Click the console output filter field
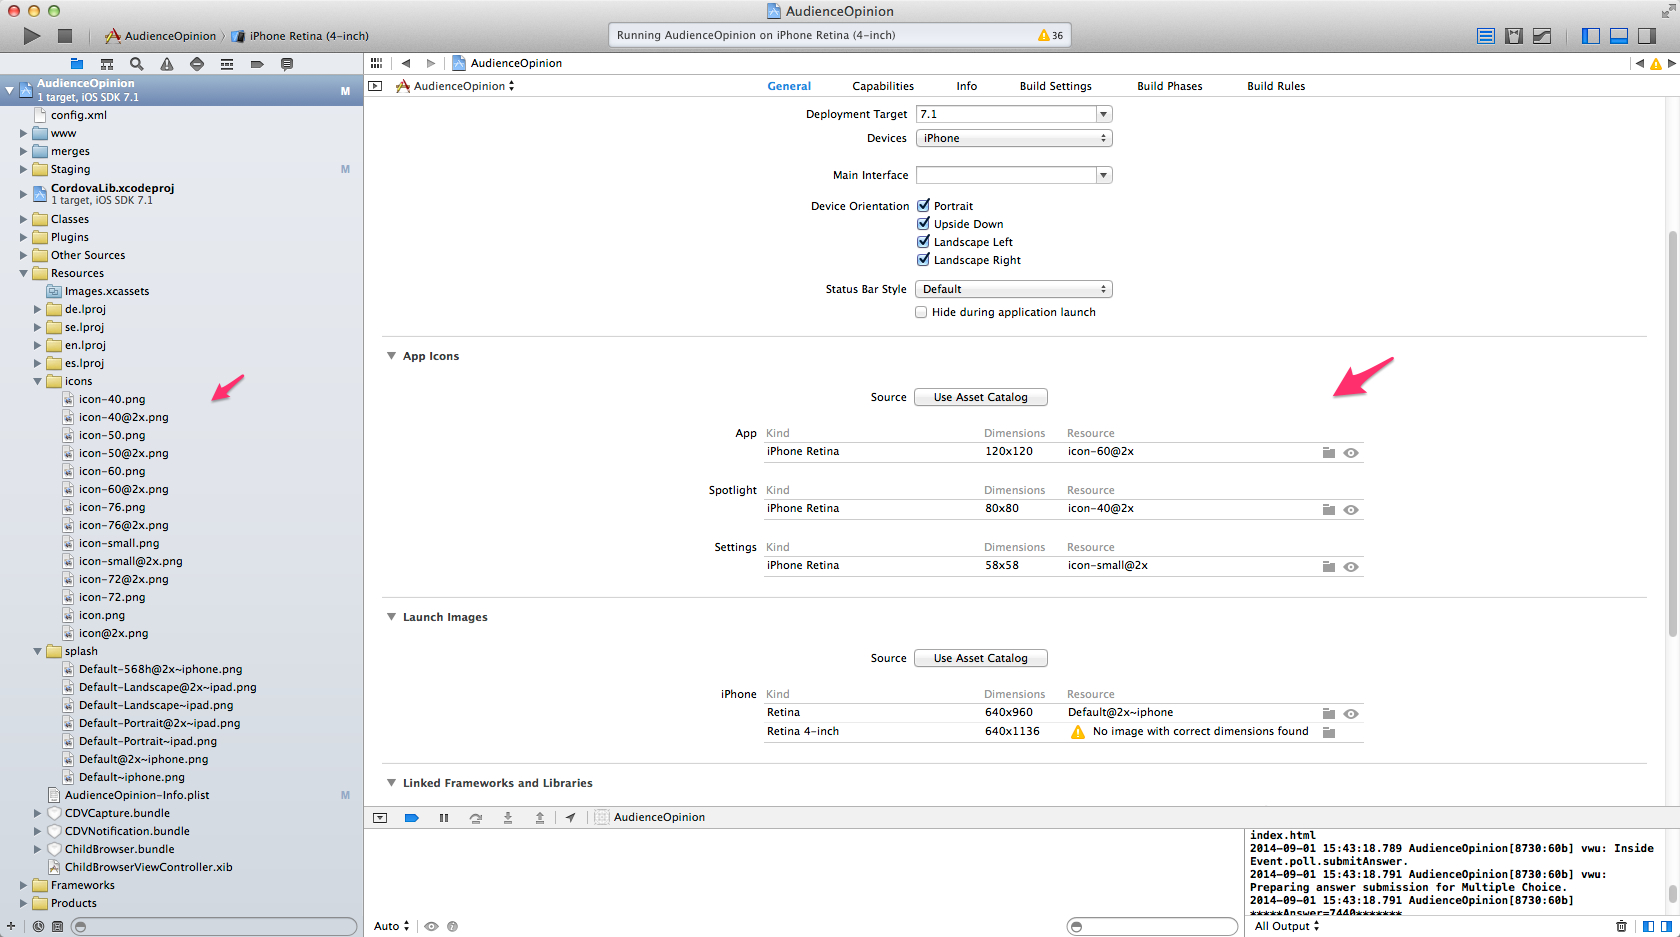The height and width of the screenshot is (937, 1680). coord(1152,926)
